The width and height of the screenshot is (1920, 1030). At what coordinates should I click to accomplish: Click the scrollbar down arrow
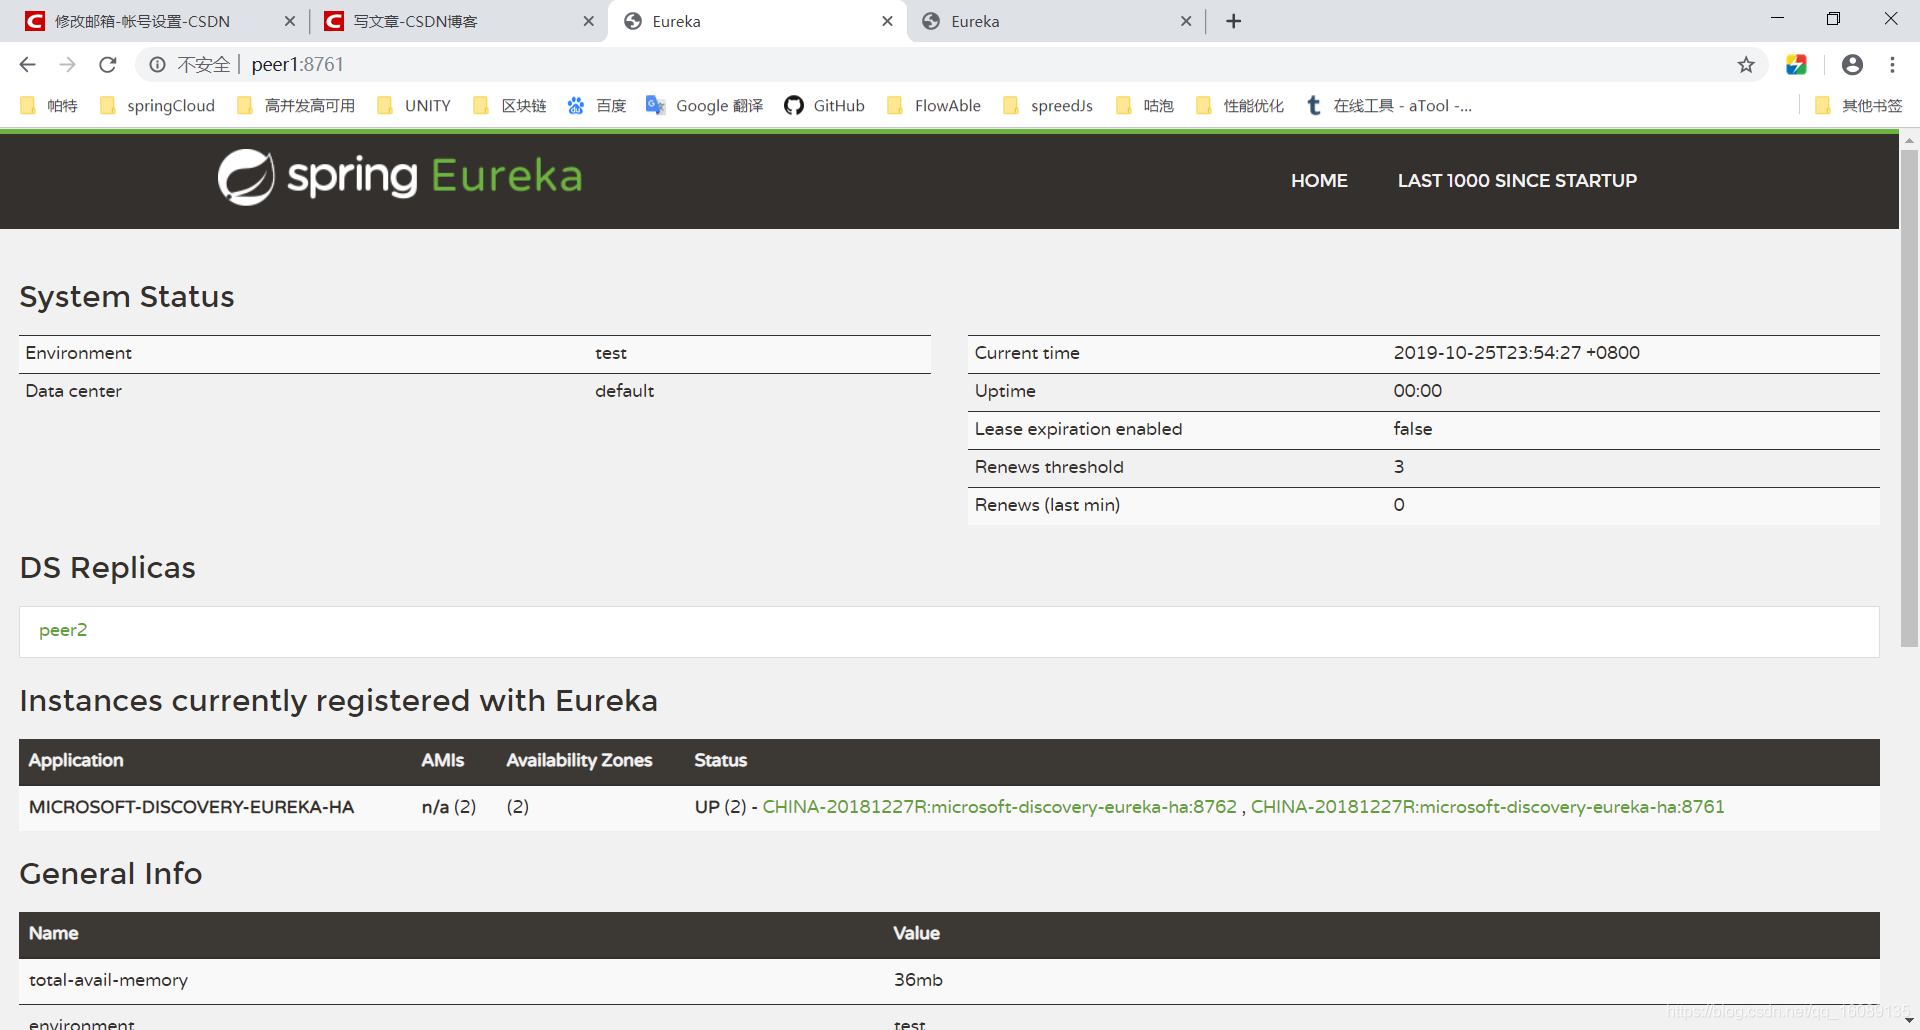(x=1909, y=1021)
